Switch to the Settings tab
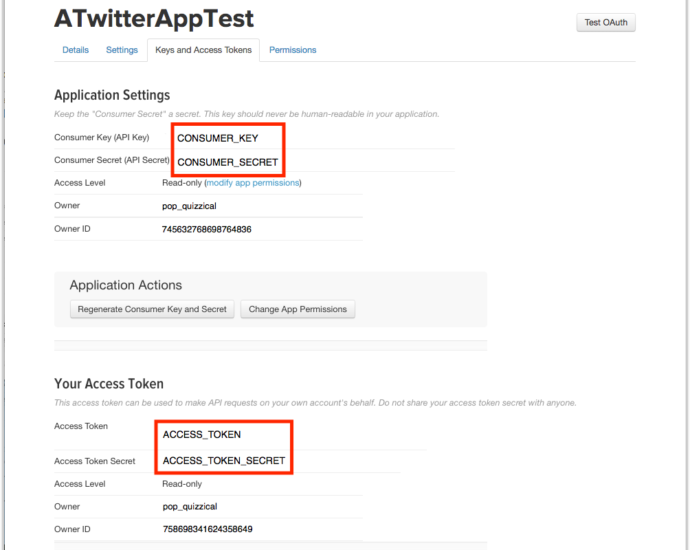 (122, 50)
